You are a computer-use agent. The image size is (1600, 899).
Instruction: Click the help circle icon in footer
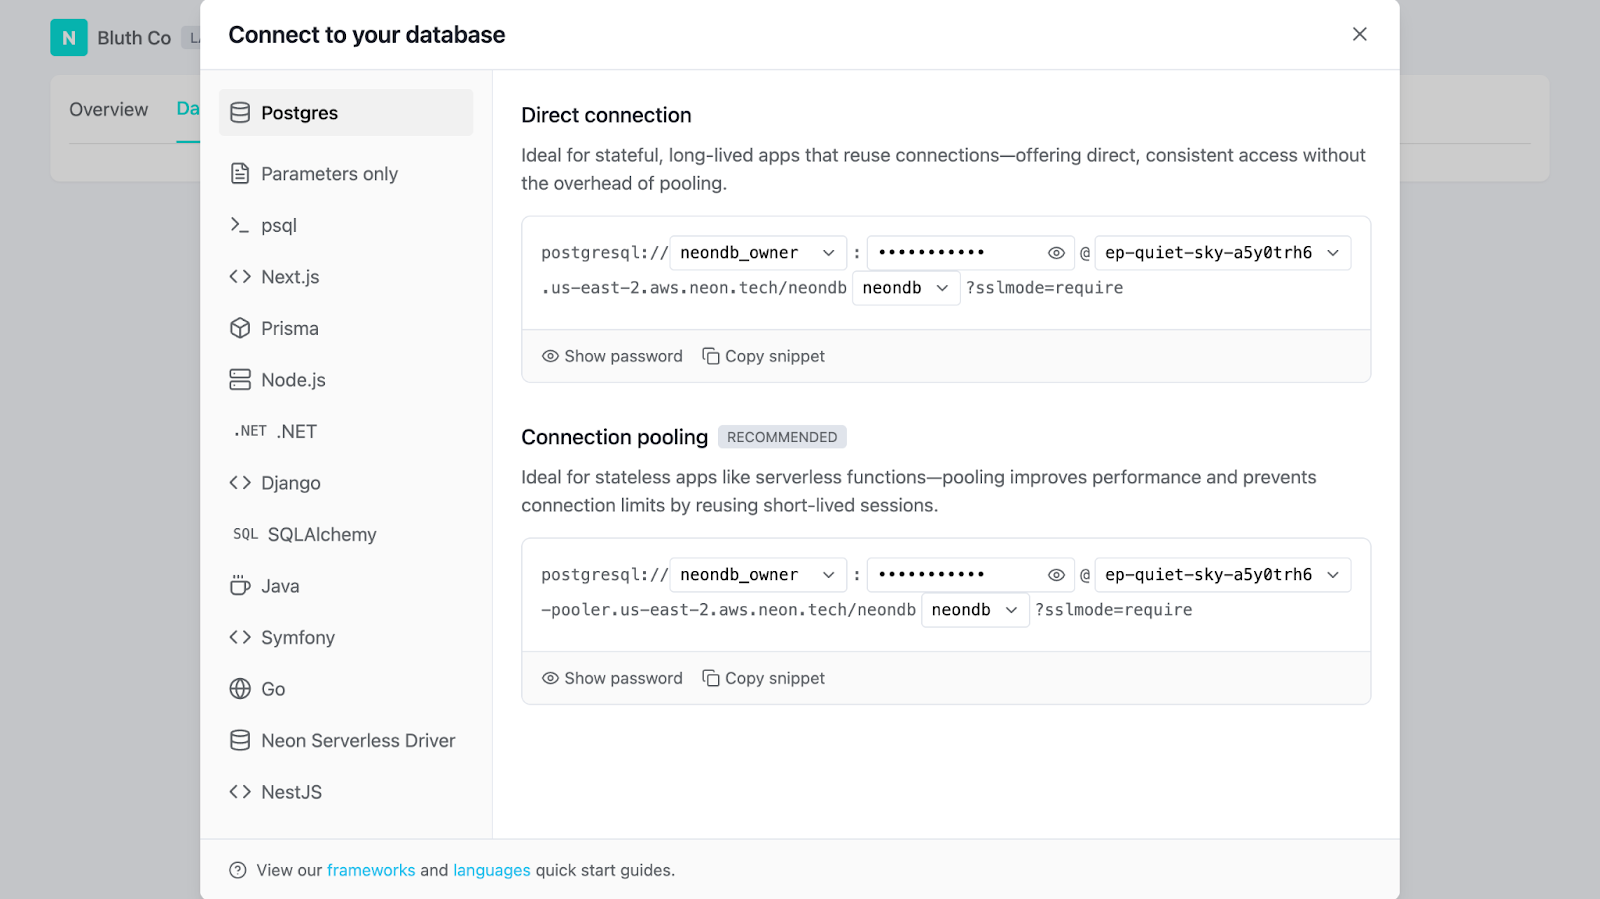click(x=237, y=870)
